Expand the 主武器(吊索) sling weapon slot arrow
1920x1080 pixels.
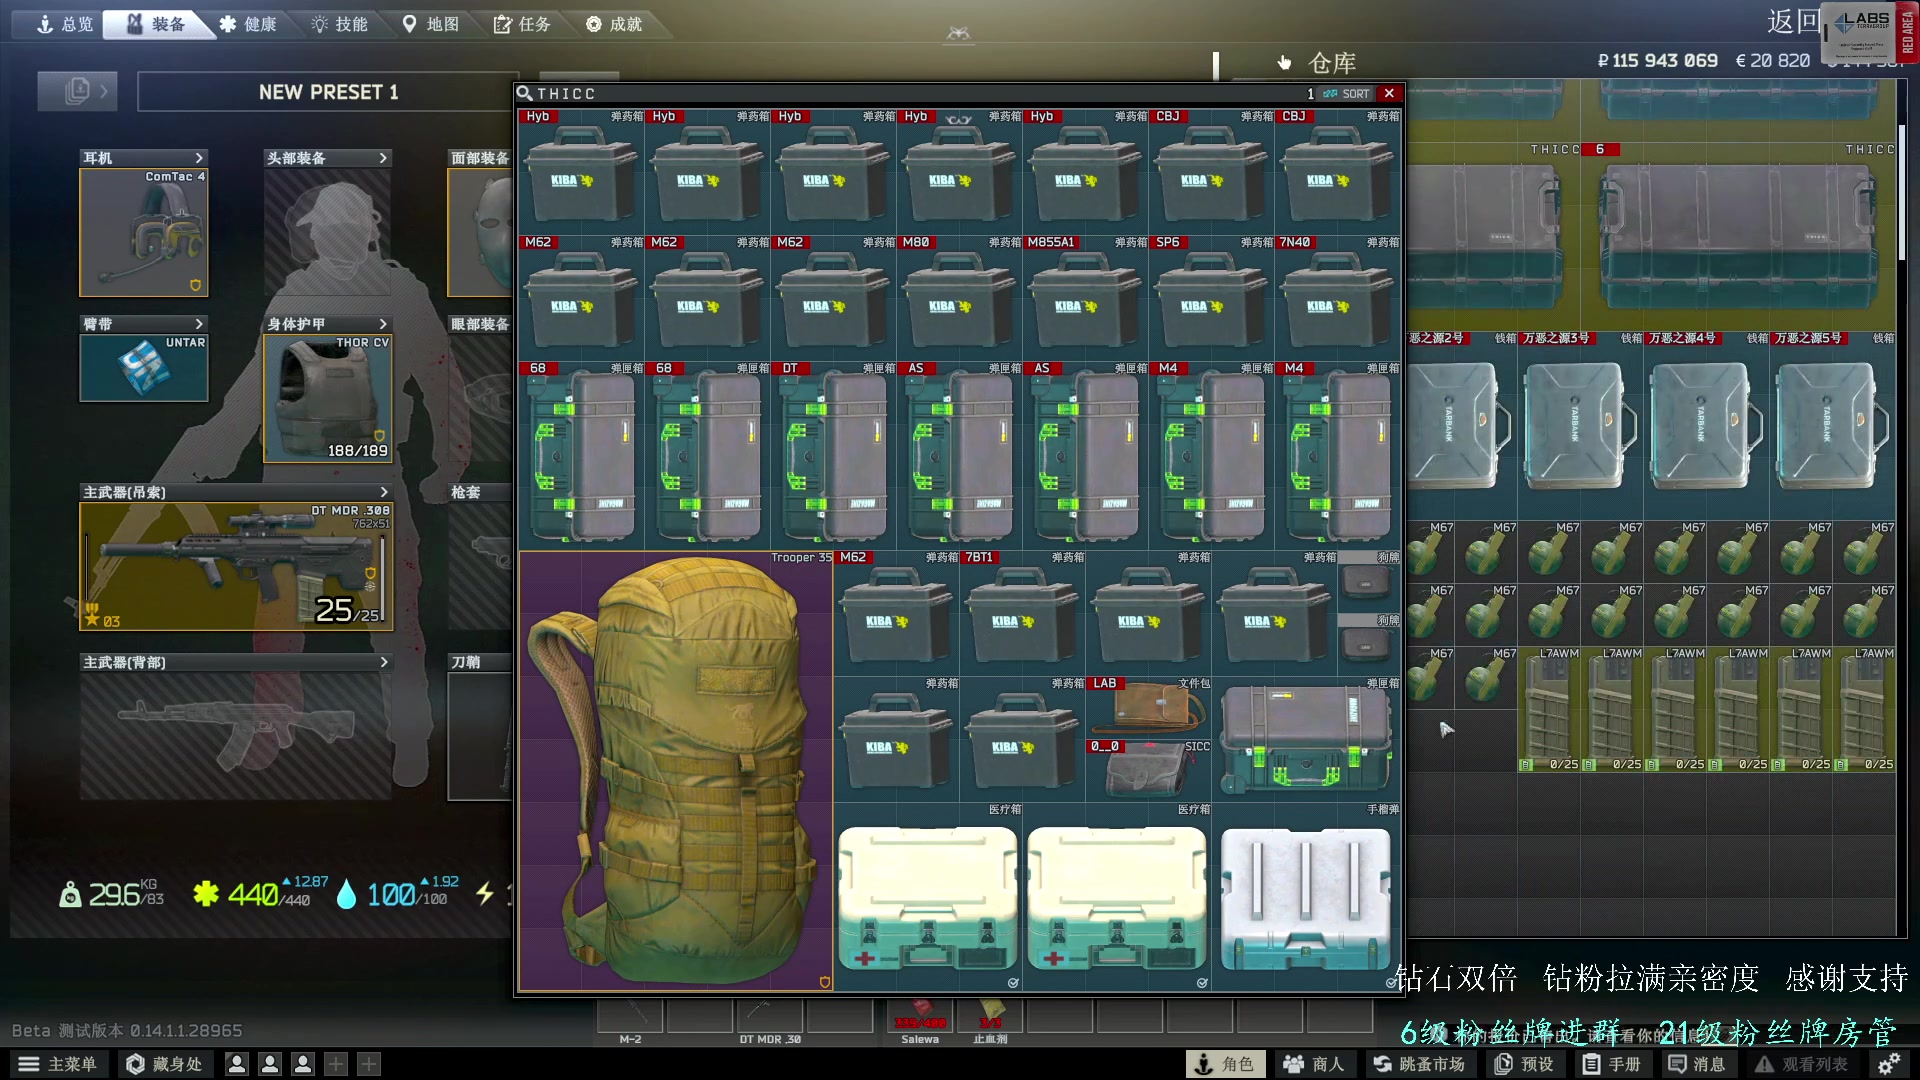click(x=383, y=492)
